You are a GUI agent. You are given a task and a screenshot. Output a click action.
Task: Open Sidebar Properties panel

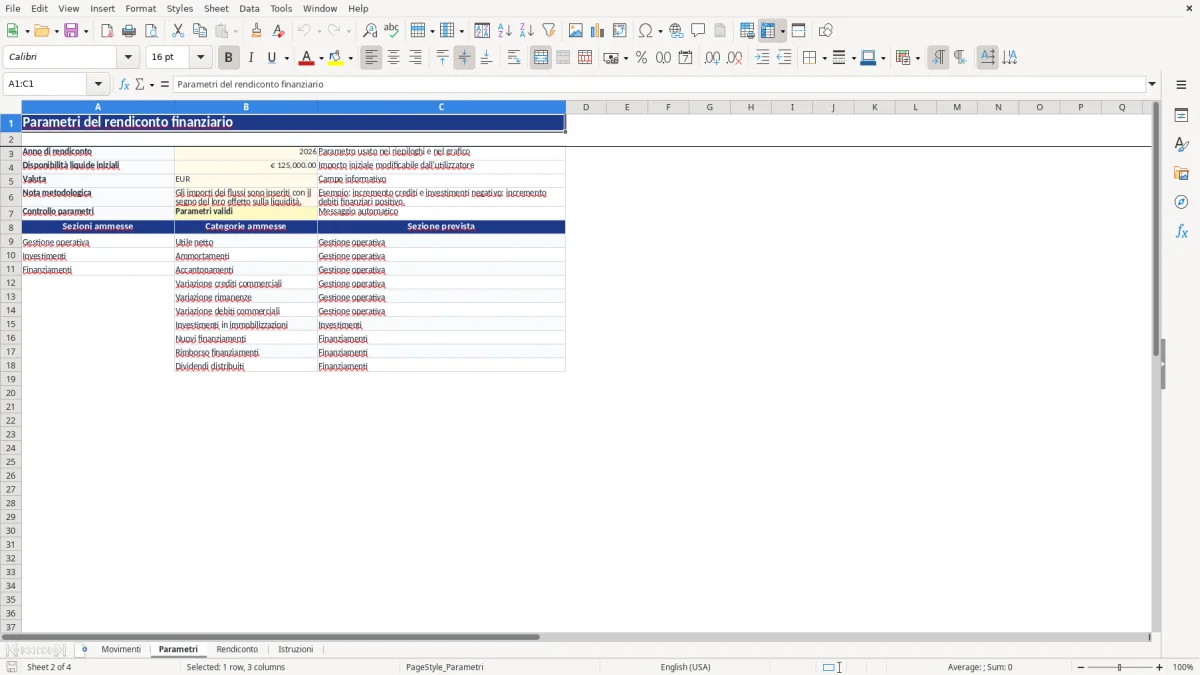click(x=1181, y=116)
